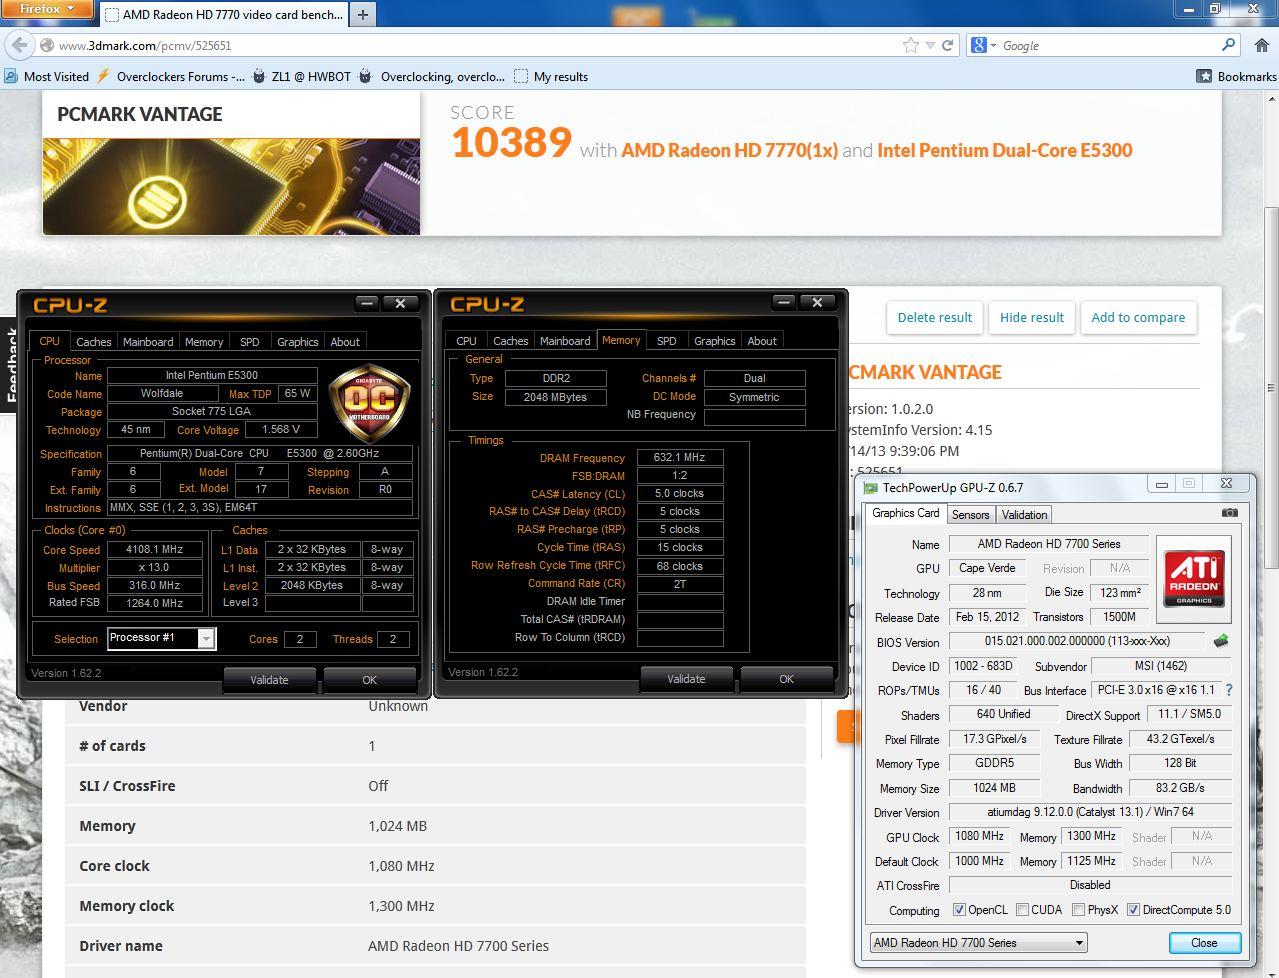
Task: Click OK in the right CPU-Z Memory window
Action: pyautogui.click(x=786, y=678)
